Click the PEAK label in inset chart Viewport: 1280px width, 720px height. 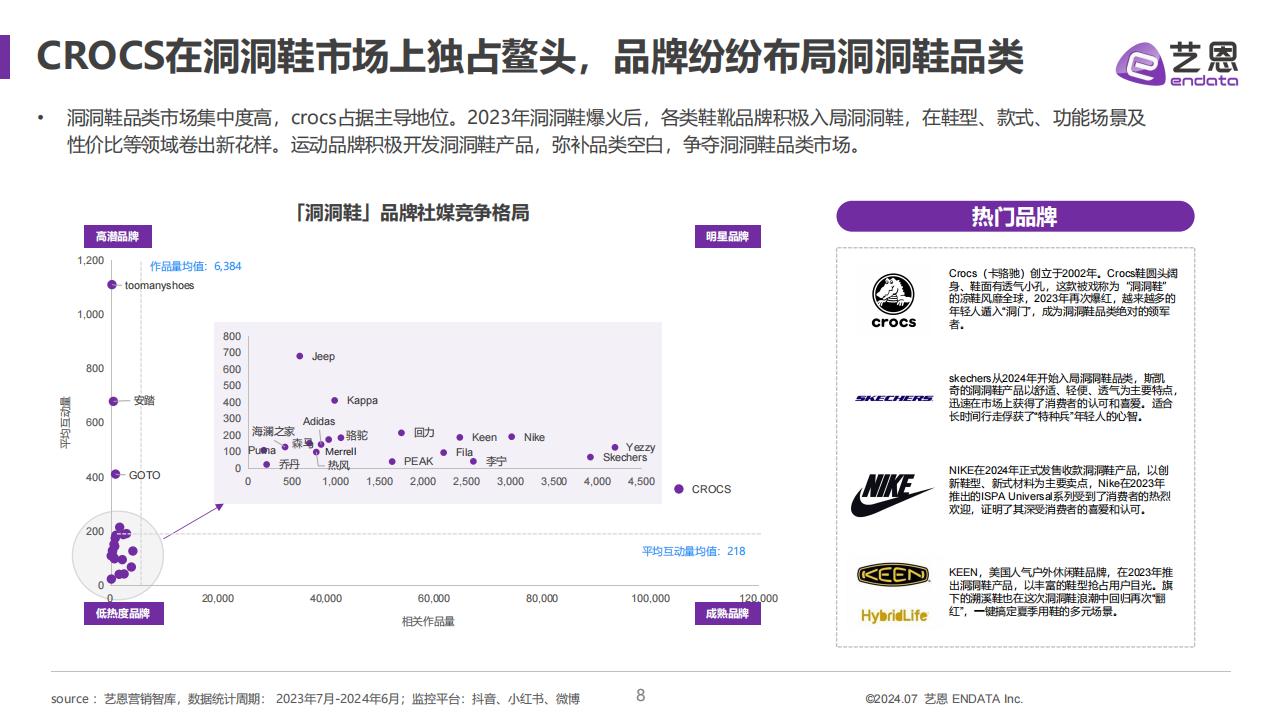418,462
